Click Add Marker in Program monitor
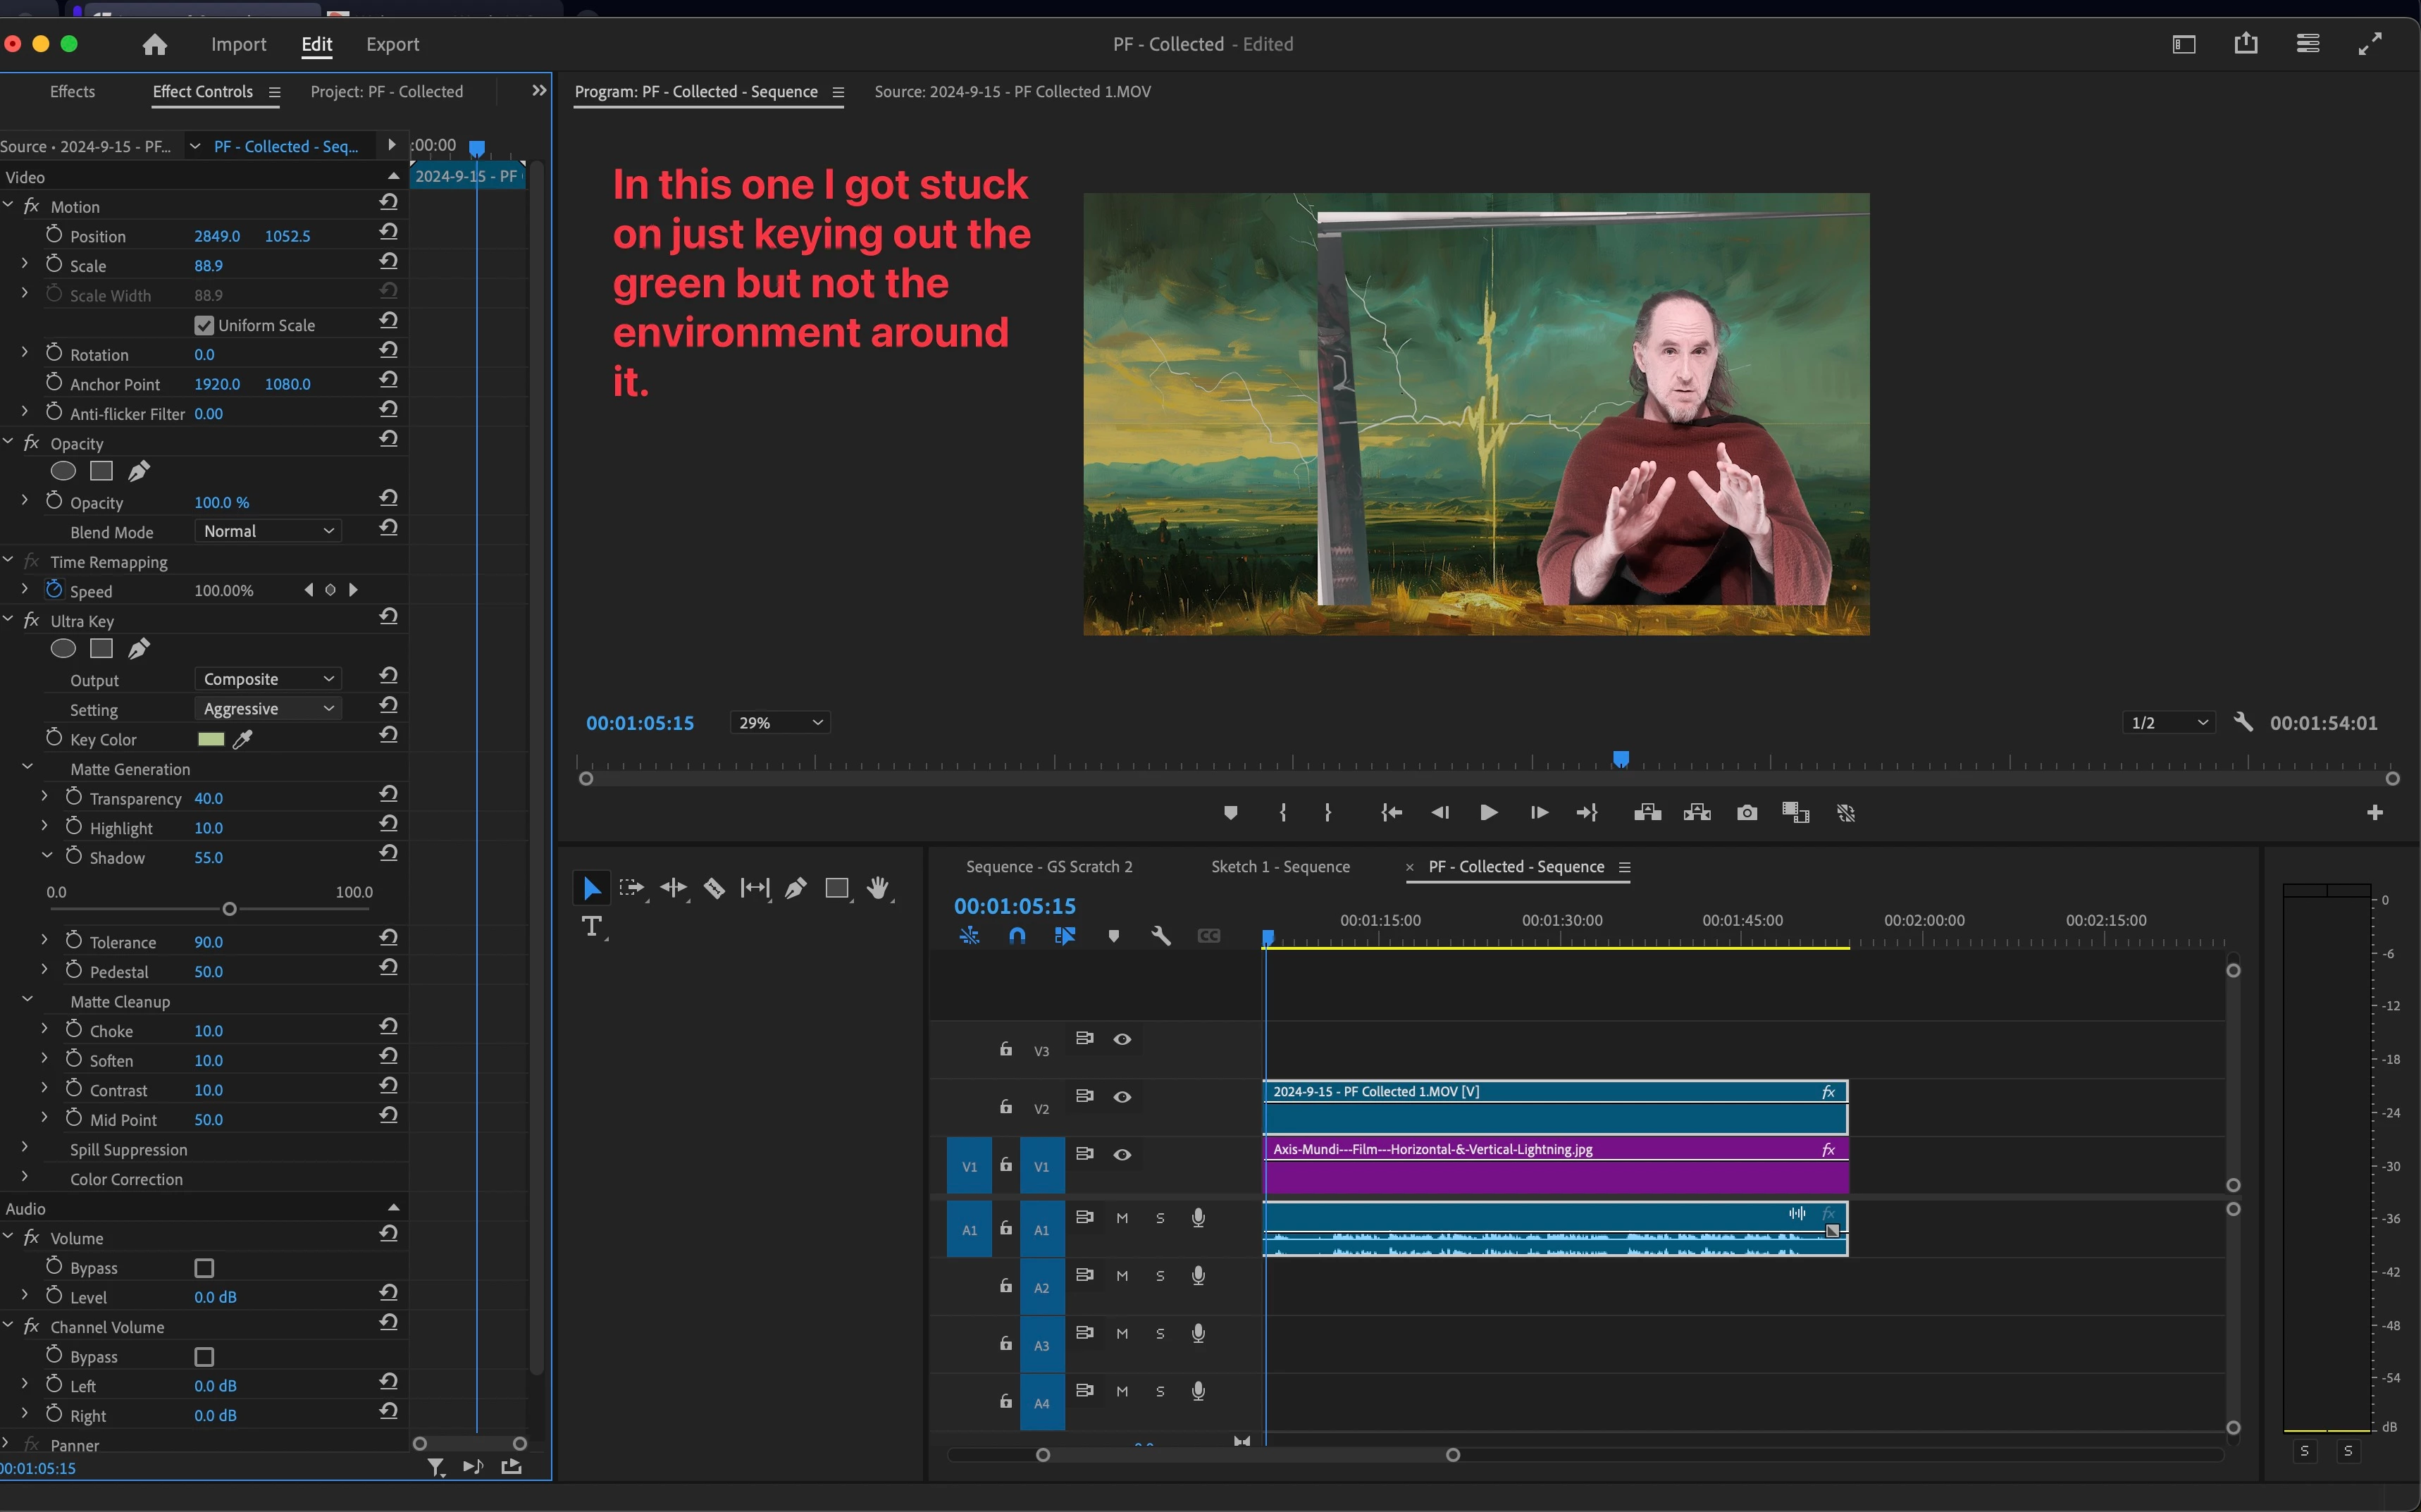2421x1512 pixels. click(1230, 813)
